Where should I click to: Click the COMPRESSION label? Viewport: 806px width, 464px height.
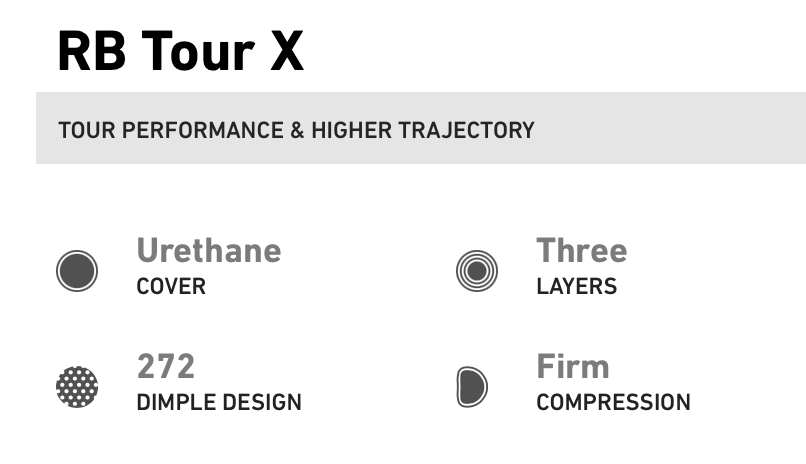[x=613, y=403]
